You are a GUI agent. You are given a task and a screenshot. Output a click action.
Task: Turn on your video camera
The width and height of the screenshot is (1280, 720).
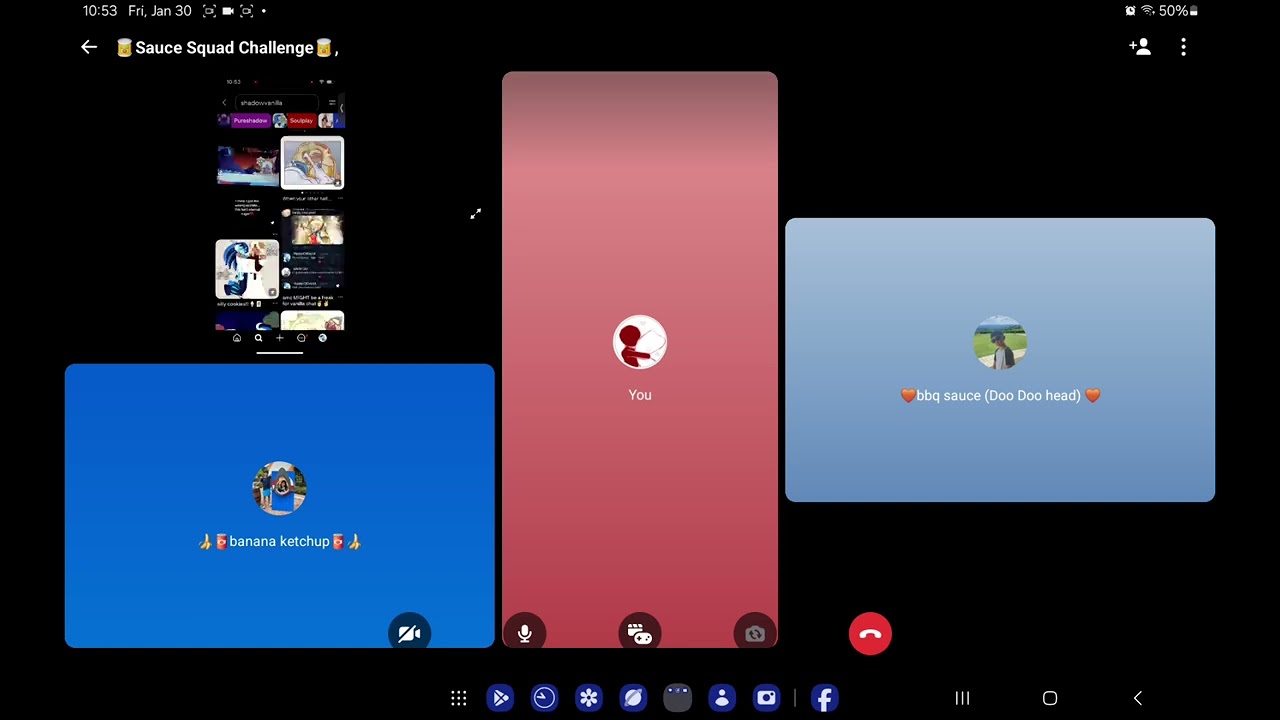click(410, 633)
